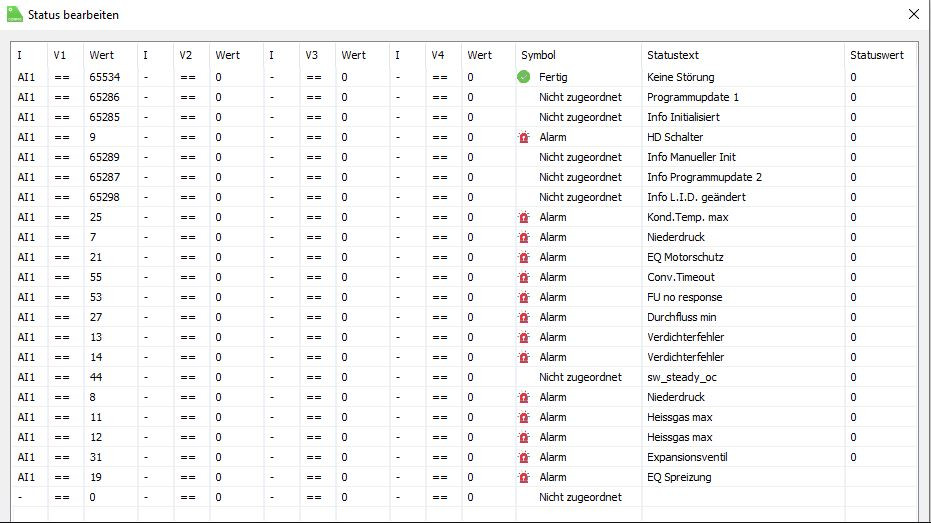Click alarm icon in EQ Motorschutz row
931x523 pixels.
pyautogui.click(x=524, y=258)
